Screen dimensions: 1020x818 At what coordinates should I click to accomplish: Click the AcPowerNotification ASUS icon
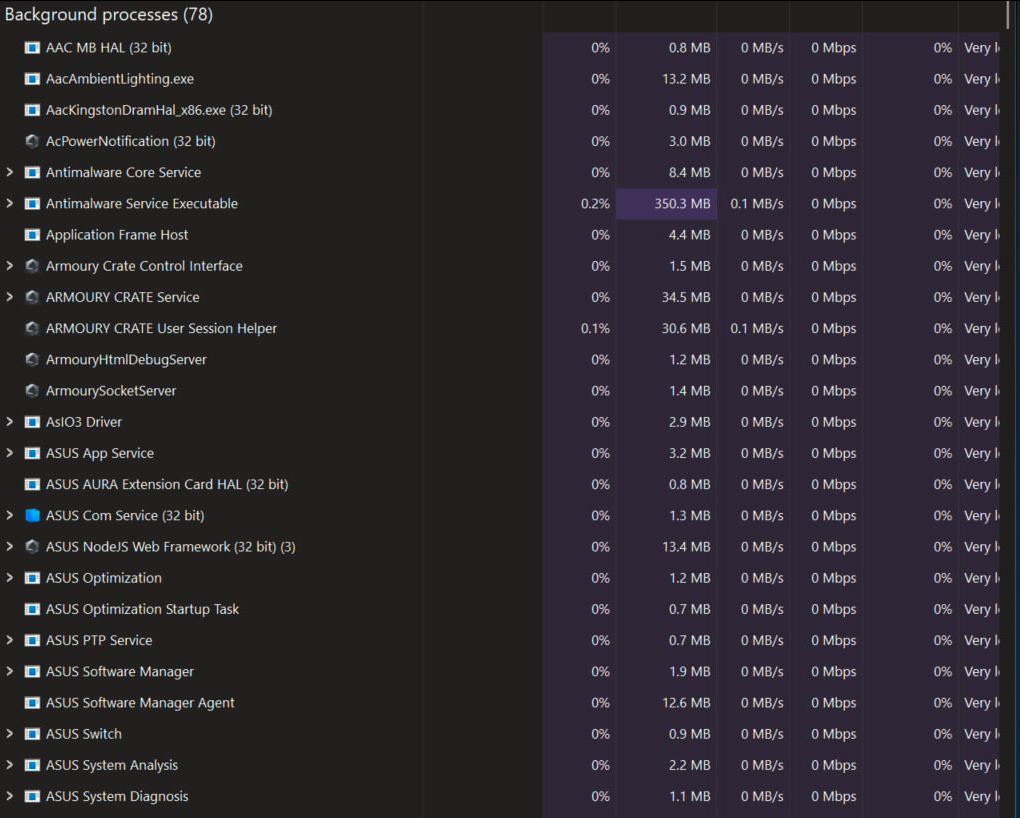(32, 141)
